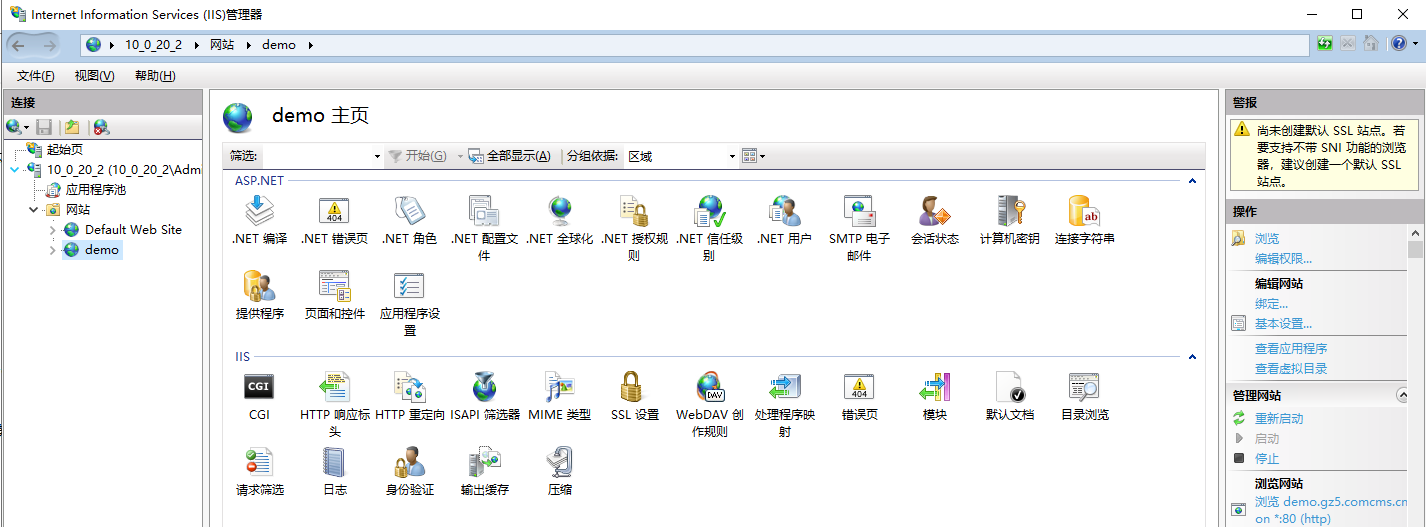Image resolution: width=1426 pixels, height=527 pixels.
Task: Expand the Default Web Site node
Action: [52, 230]
